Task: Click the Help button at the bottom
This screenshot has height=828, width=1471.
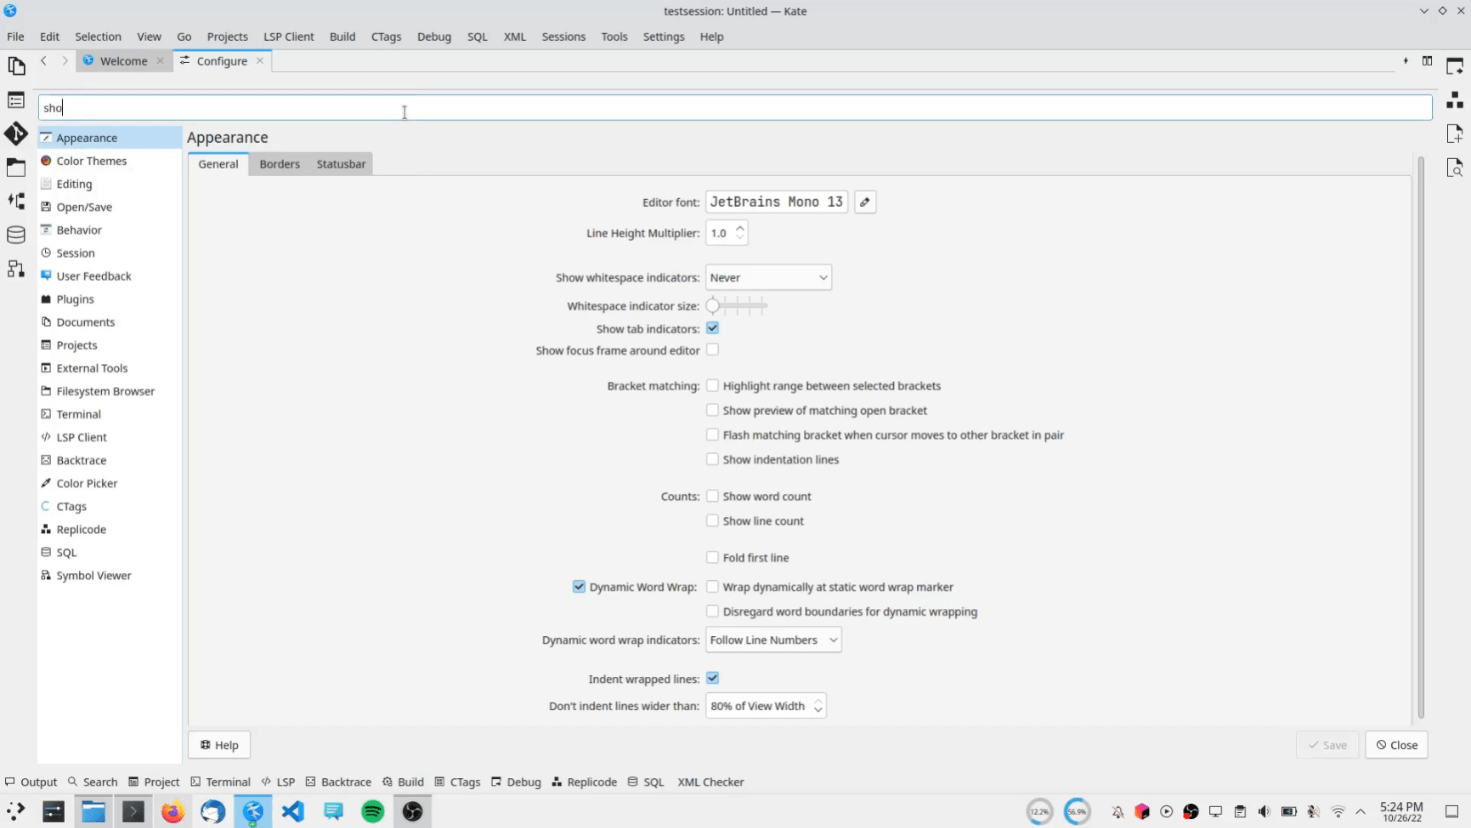Action: click(218, 744)
